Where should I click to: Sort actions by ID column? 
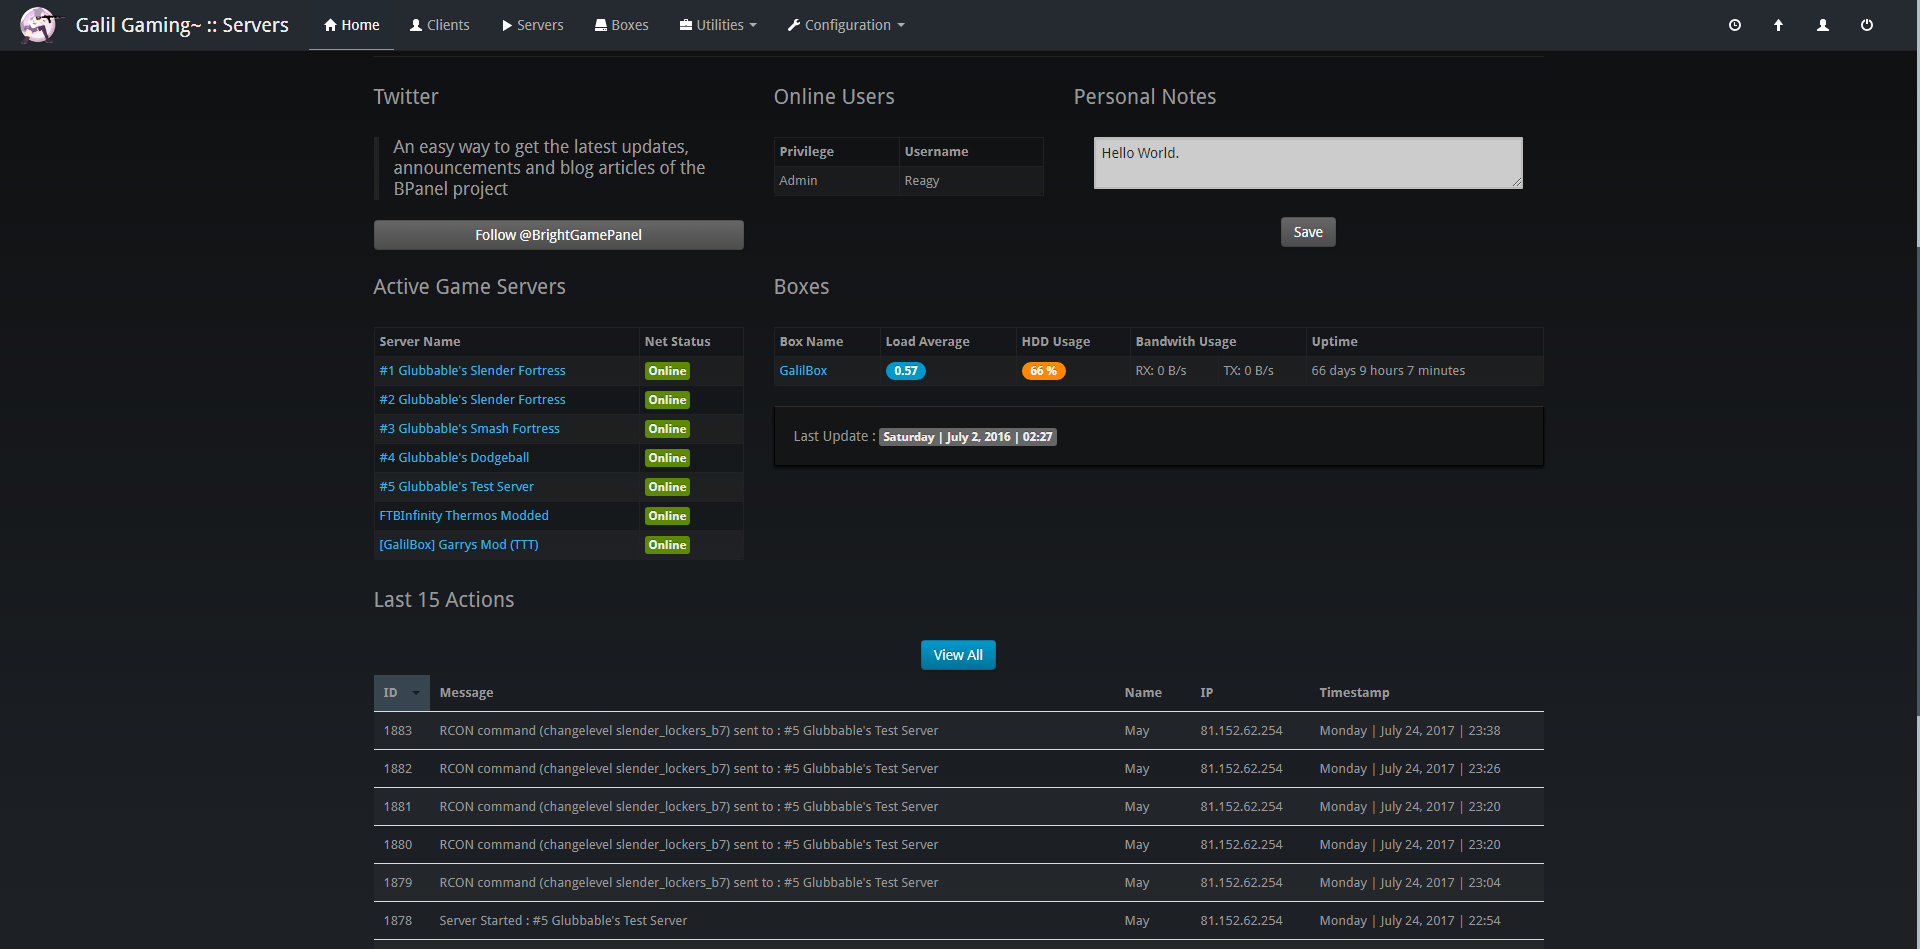[402, 693]
